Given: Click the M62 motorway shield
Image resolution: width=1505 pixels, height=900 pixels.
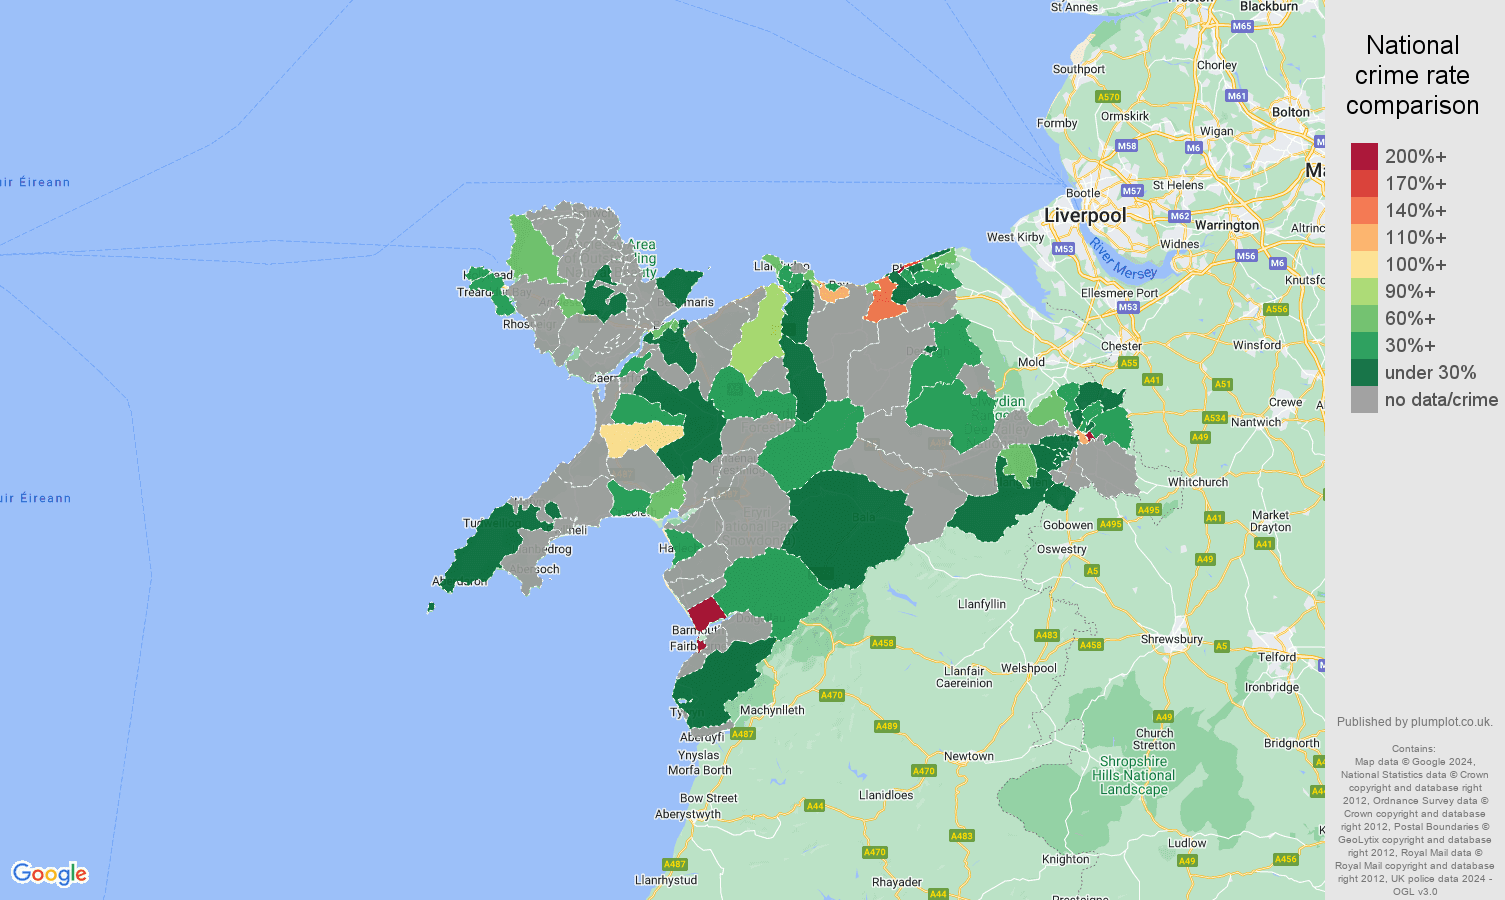Looking at the screenshot, I should 1180,216.
